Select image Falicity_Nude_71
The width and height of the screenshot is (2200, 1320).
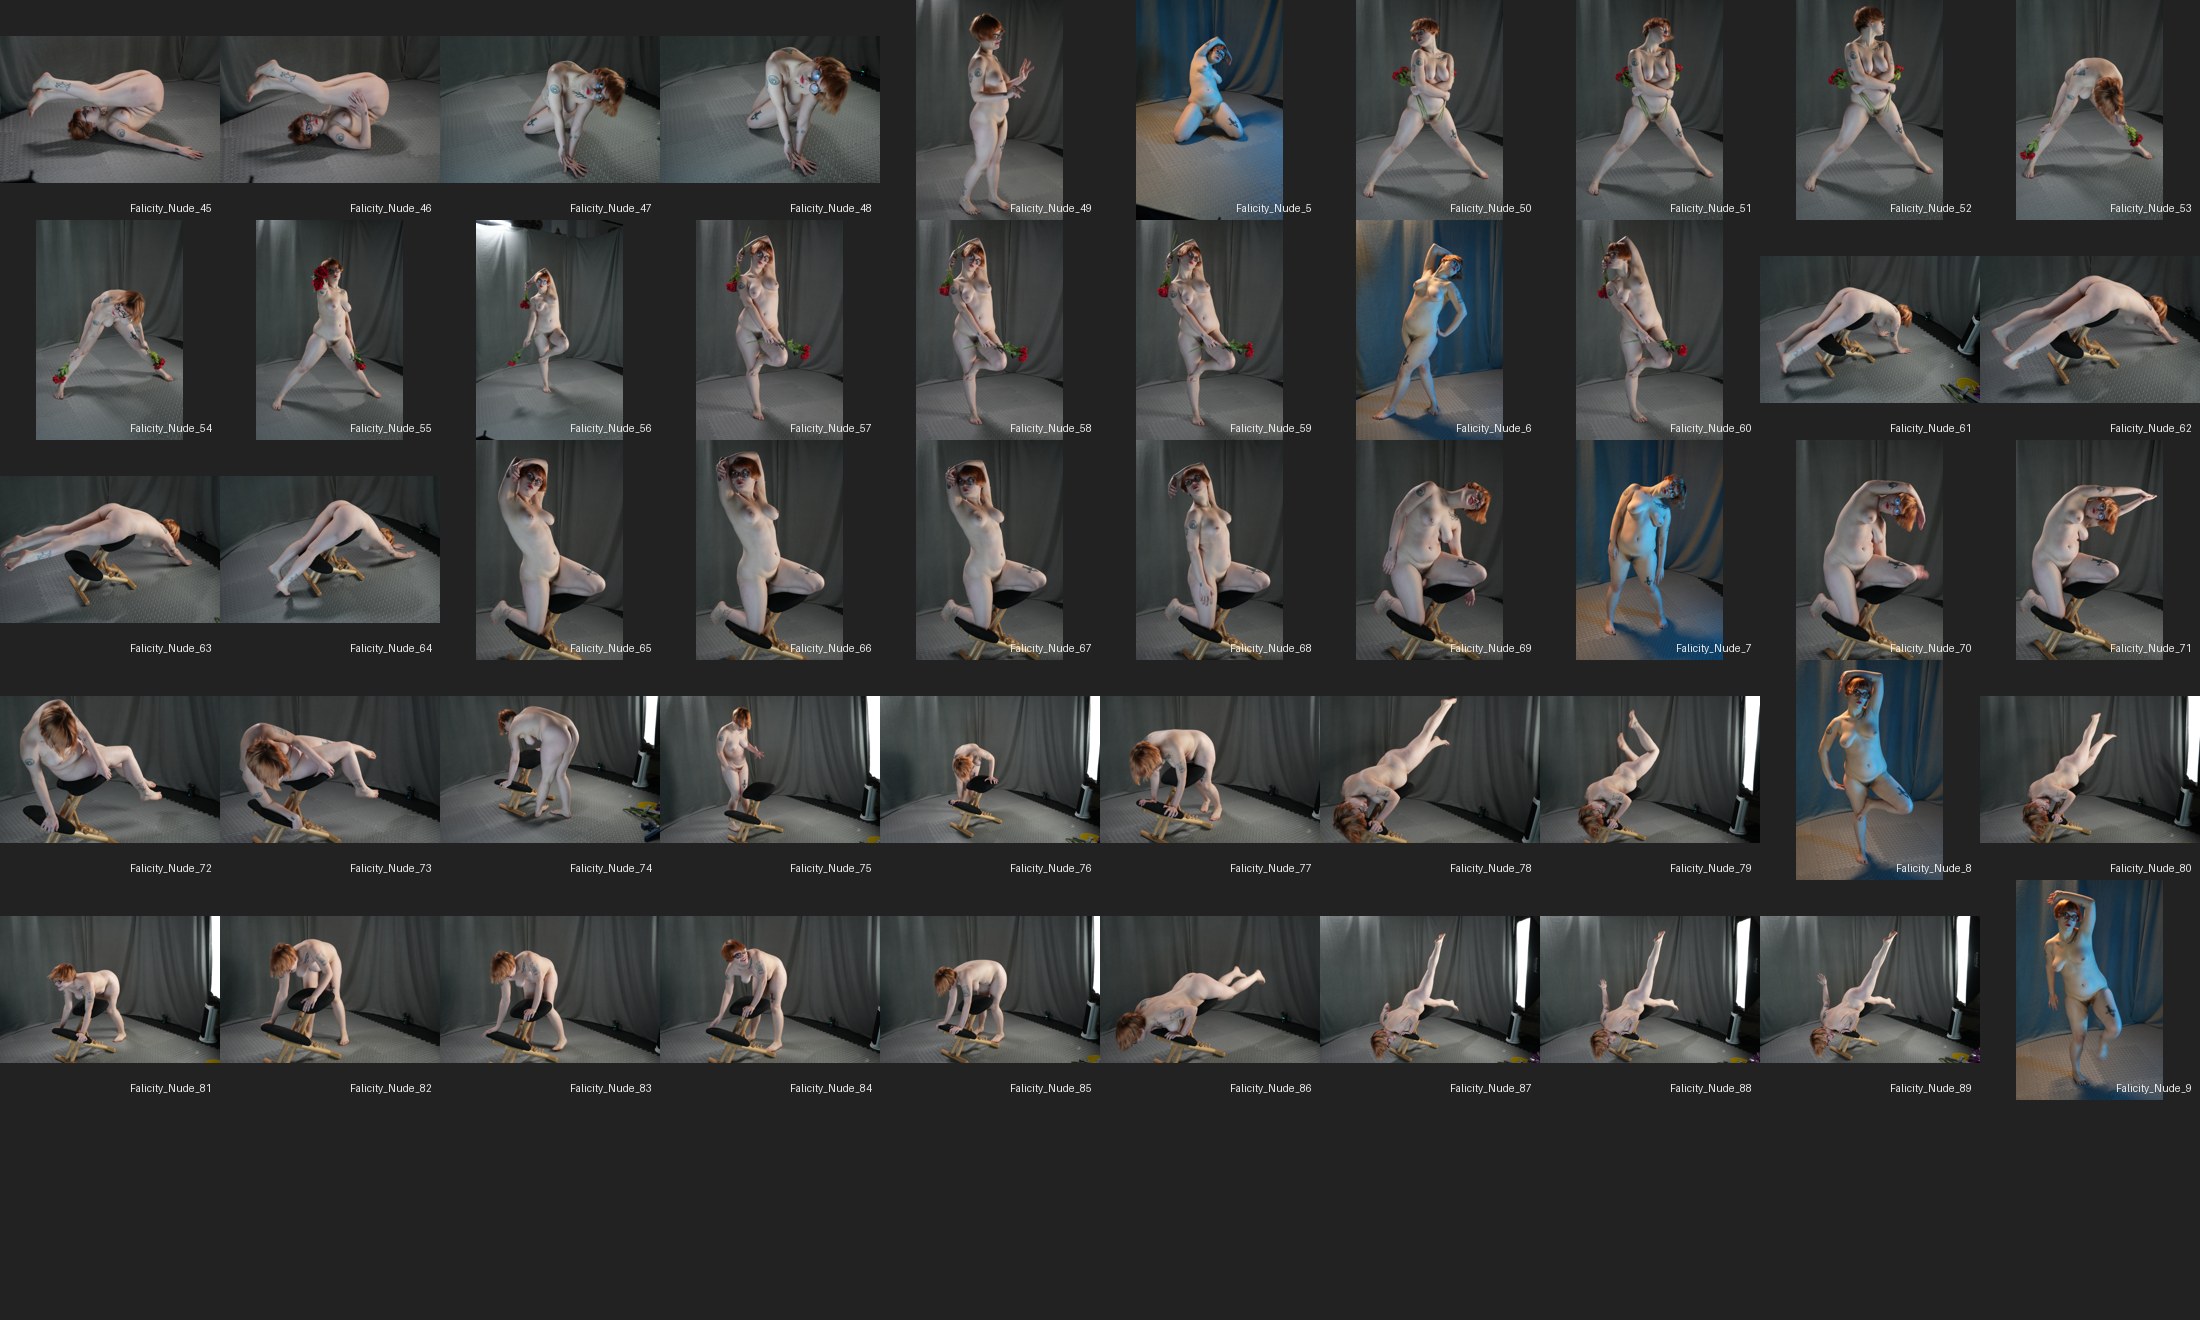[2089, 550]
